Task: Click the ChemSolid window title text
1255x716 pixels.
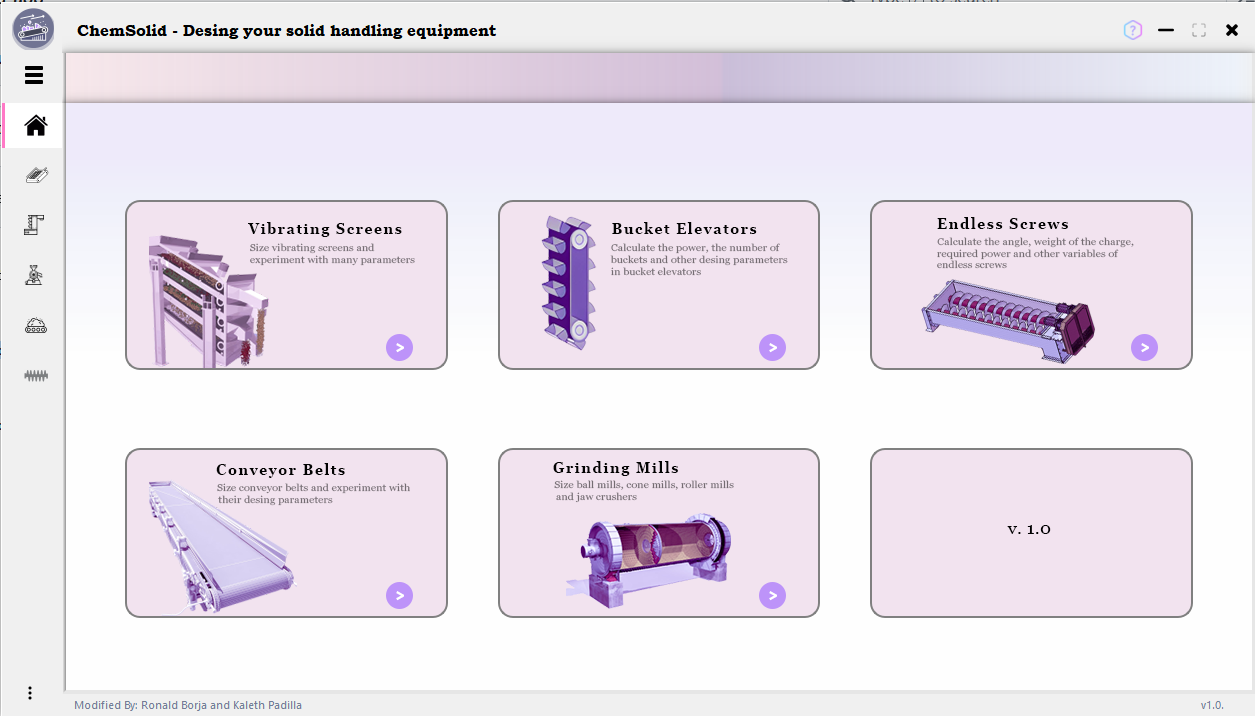Action: (286, 31)
